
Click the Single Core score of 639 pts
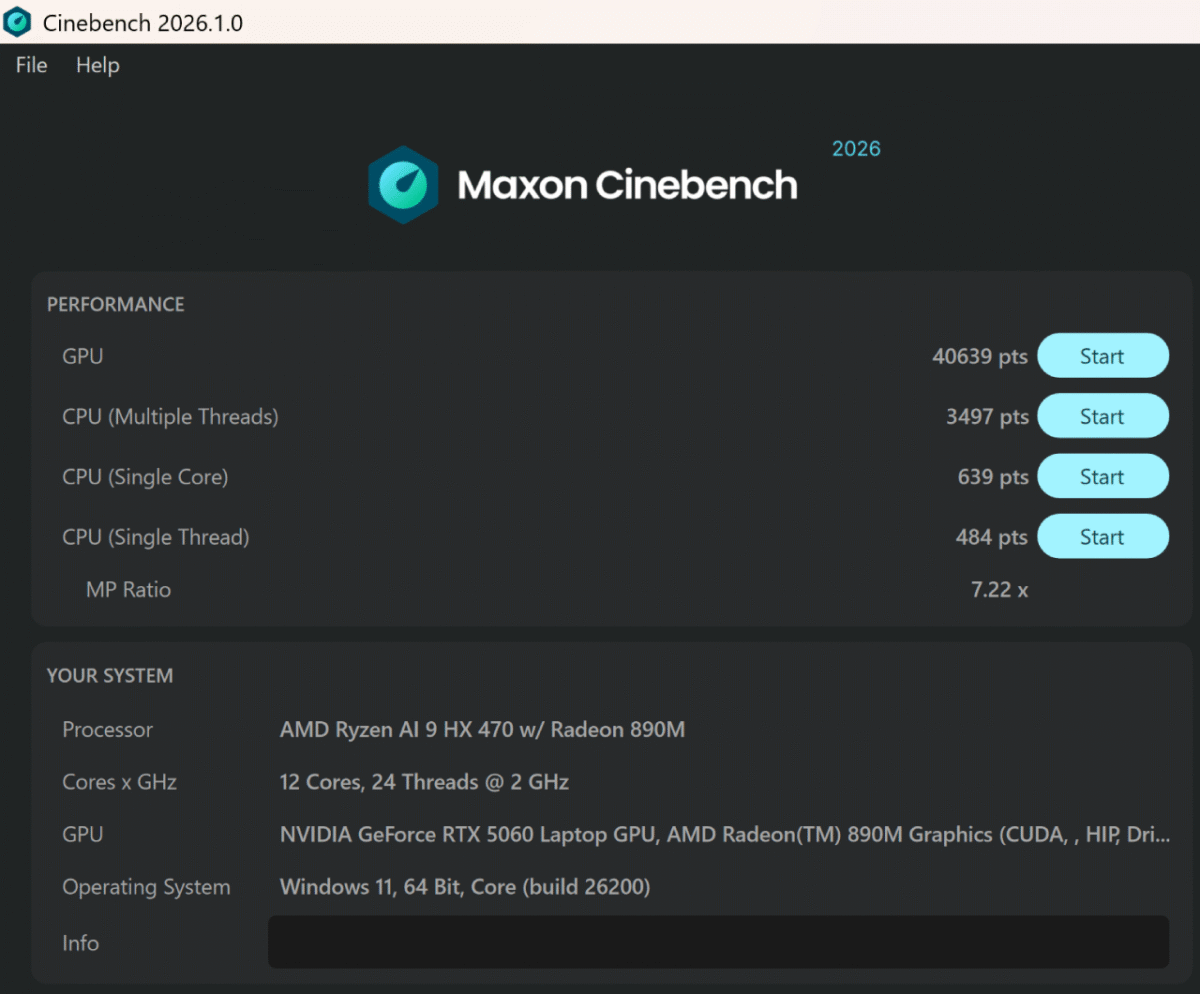[x=992, y=477]
